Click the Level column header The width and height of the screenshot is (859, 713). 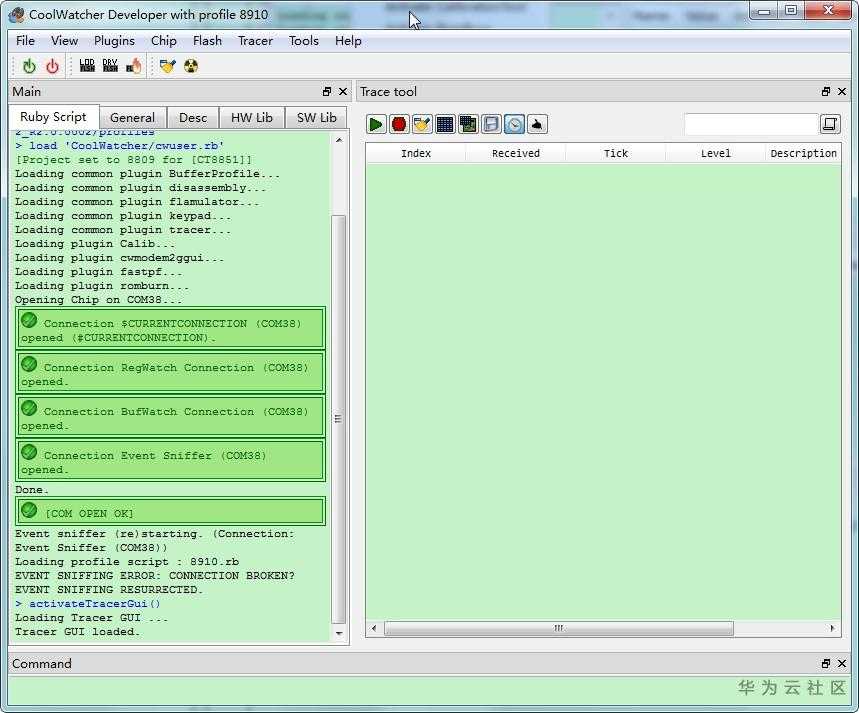pyautogui.click(x=715, y=153)
